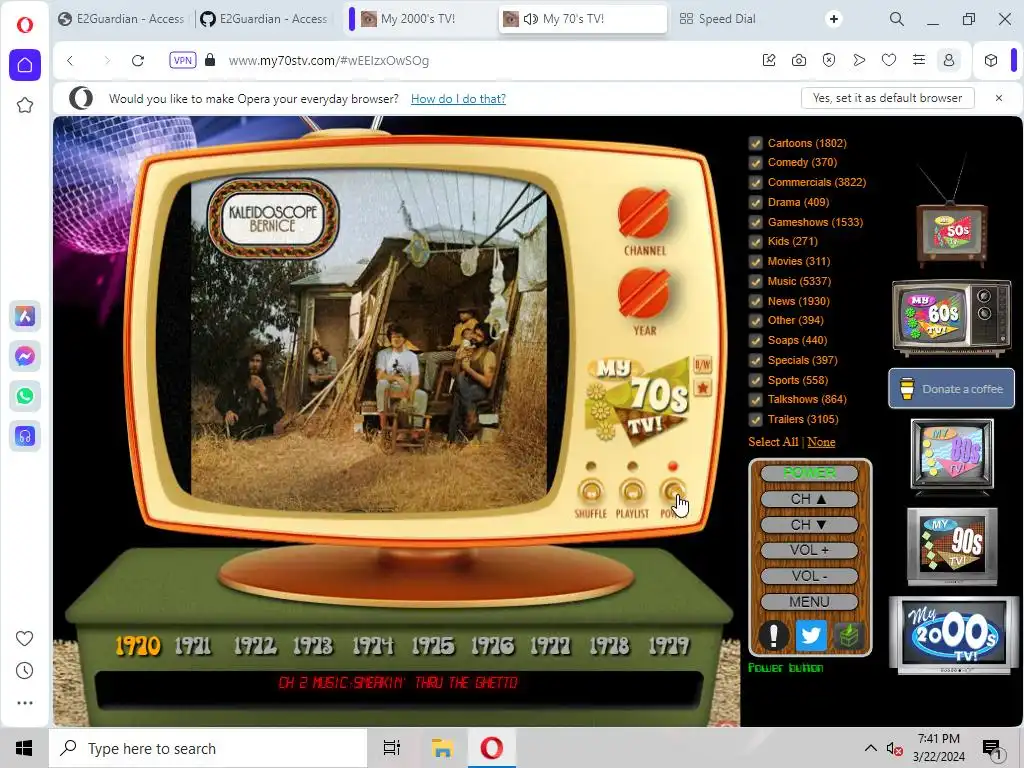Screen dimensions: 1024x768
Task: View site security padlock info
Action: click(210, 60)
